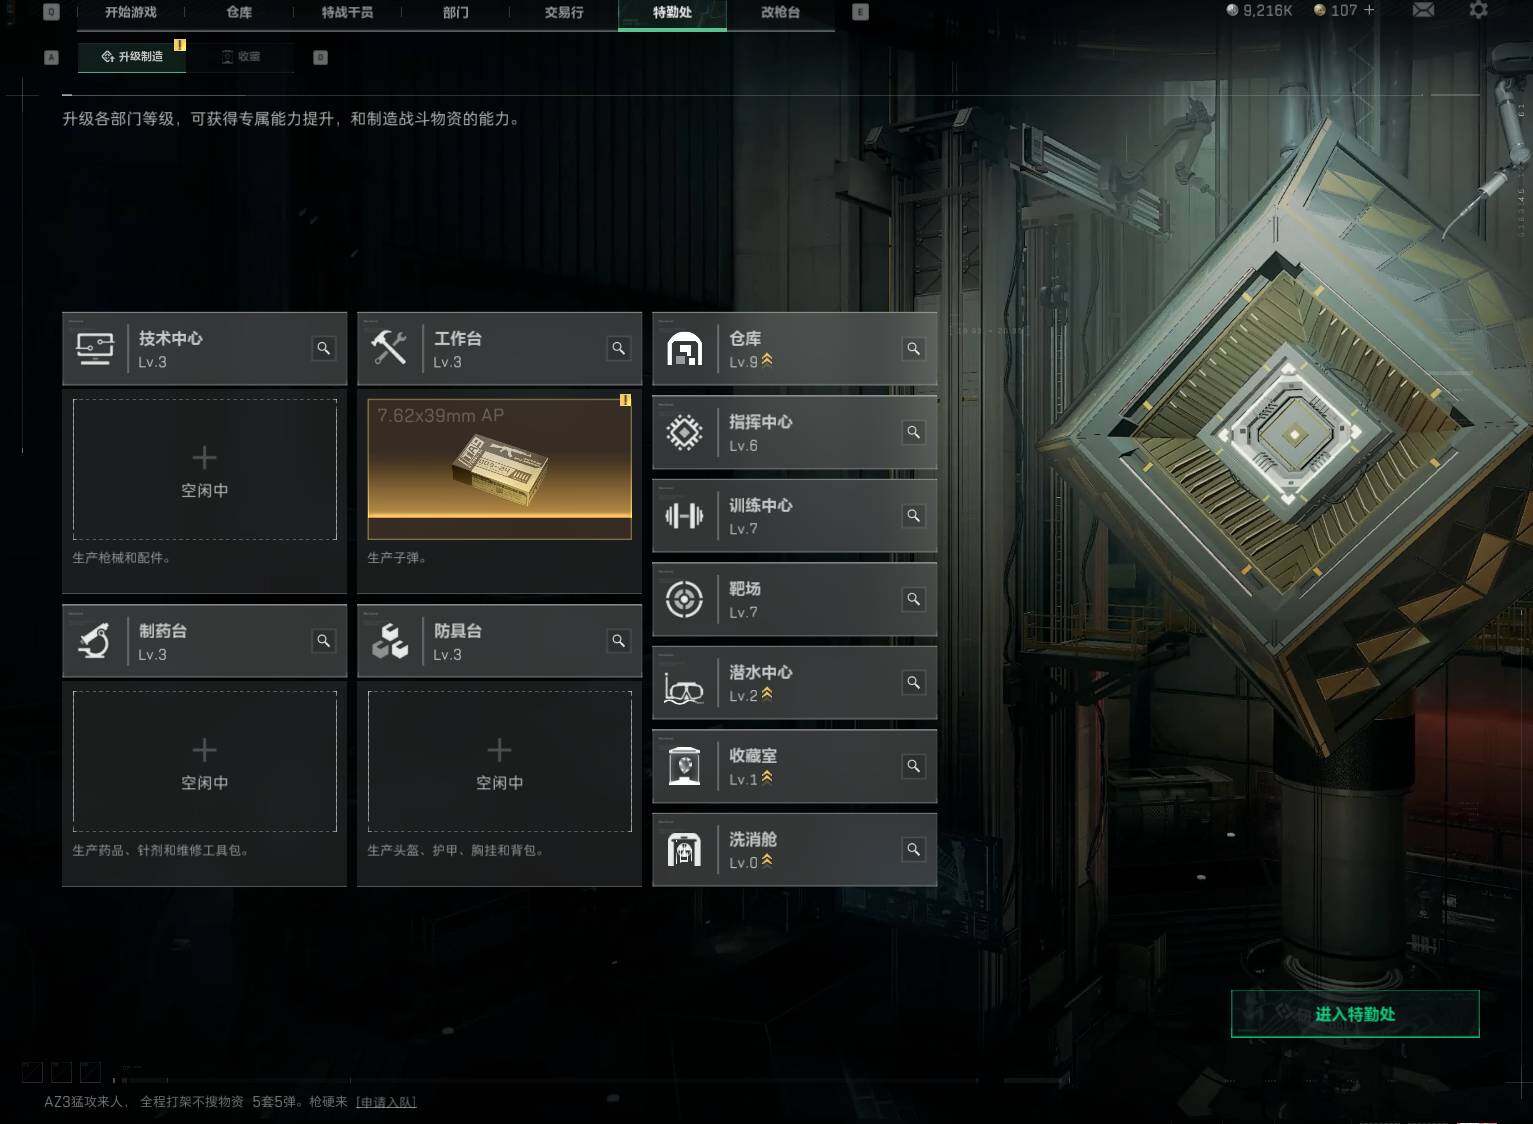This screenshot has height=1124, width=1533.
Task: Click the 训练中心 dumbbell icon
Action: [684, 516]
